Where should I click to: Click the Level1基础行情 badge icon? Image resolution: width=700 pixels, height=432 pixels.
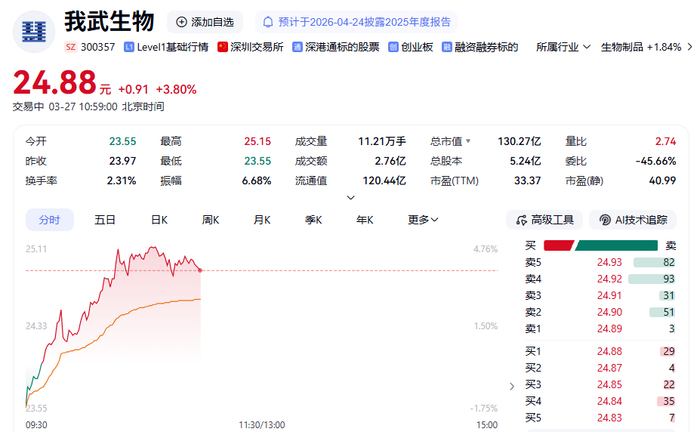(x=129, y=47)
